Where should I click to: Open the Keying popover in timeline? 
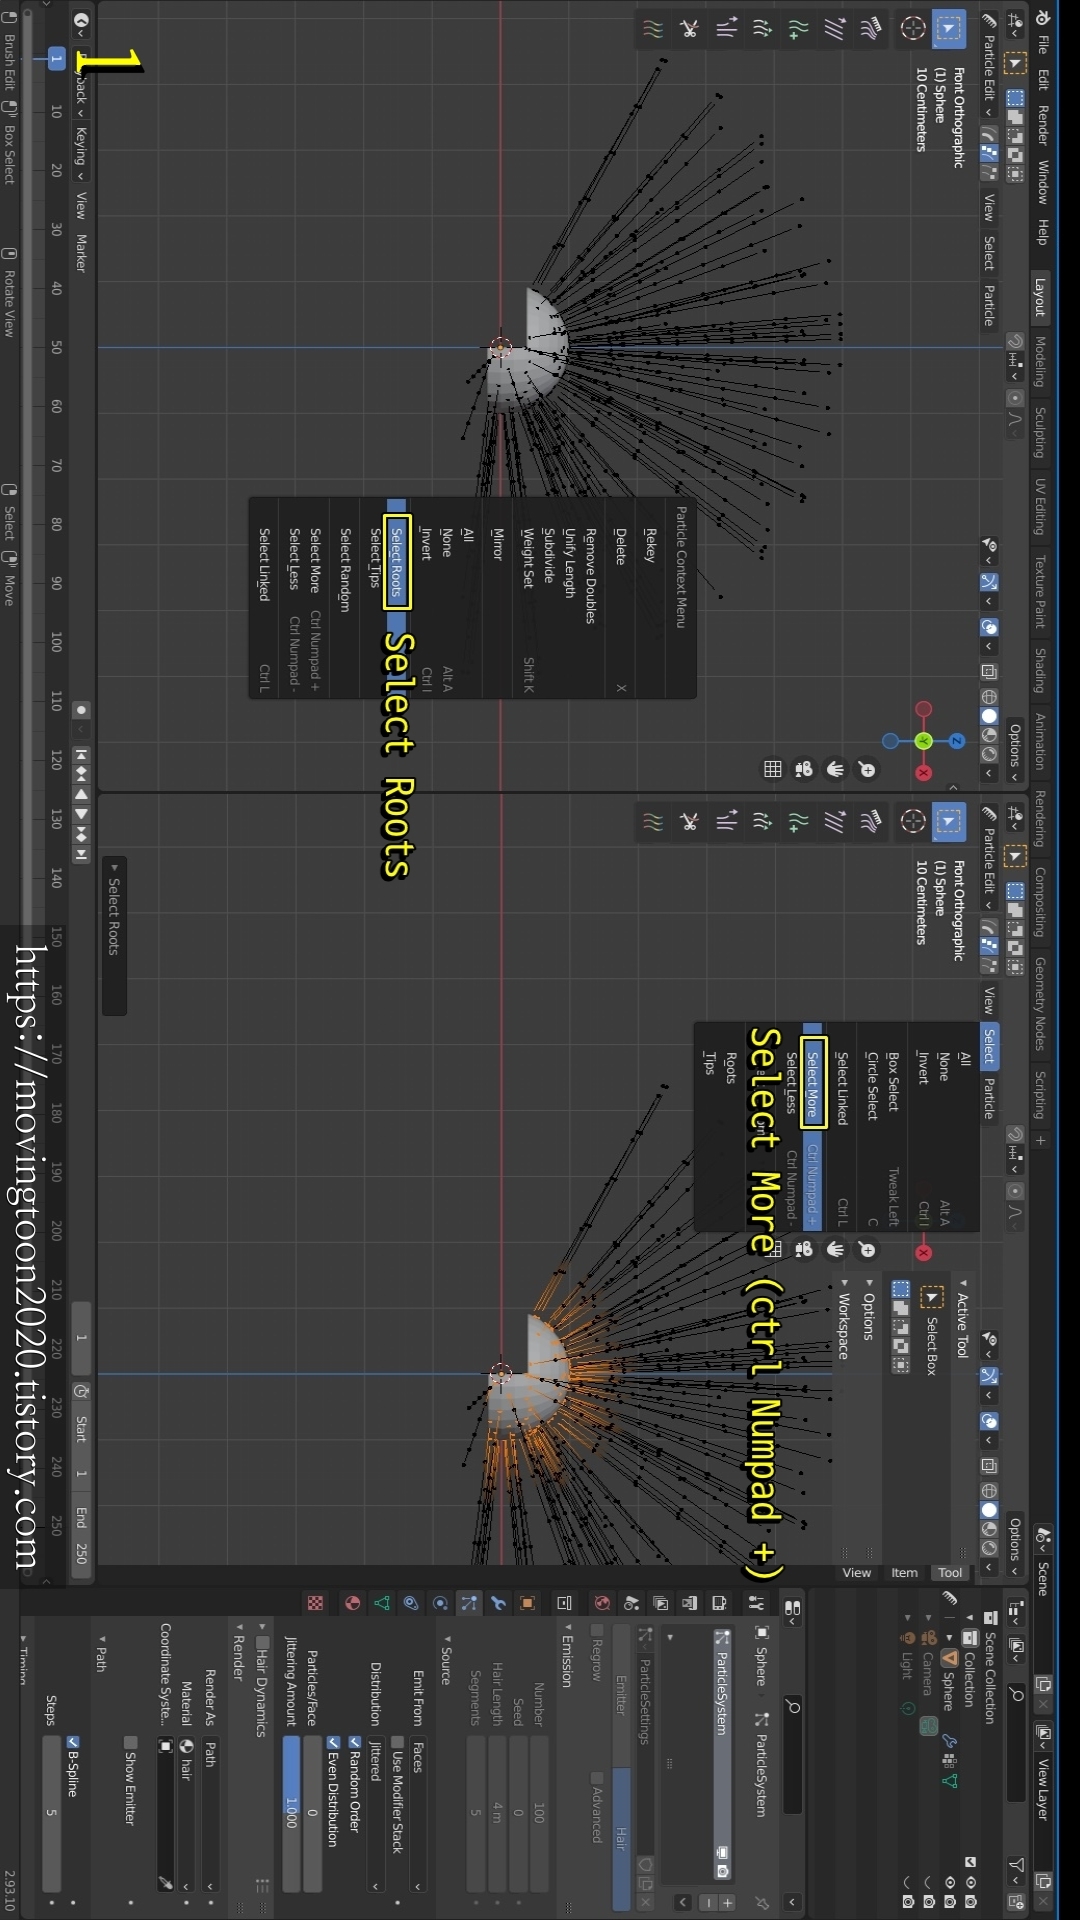tap(82, 153)
